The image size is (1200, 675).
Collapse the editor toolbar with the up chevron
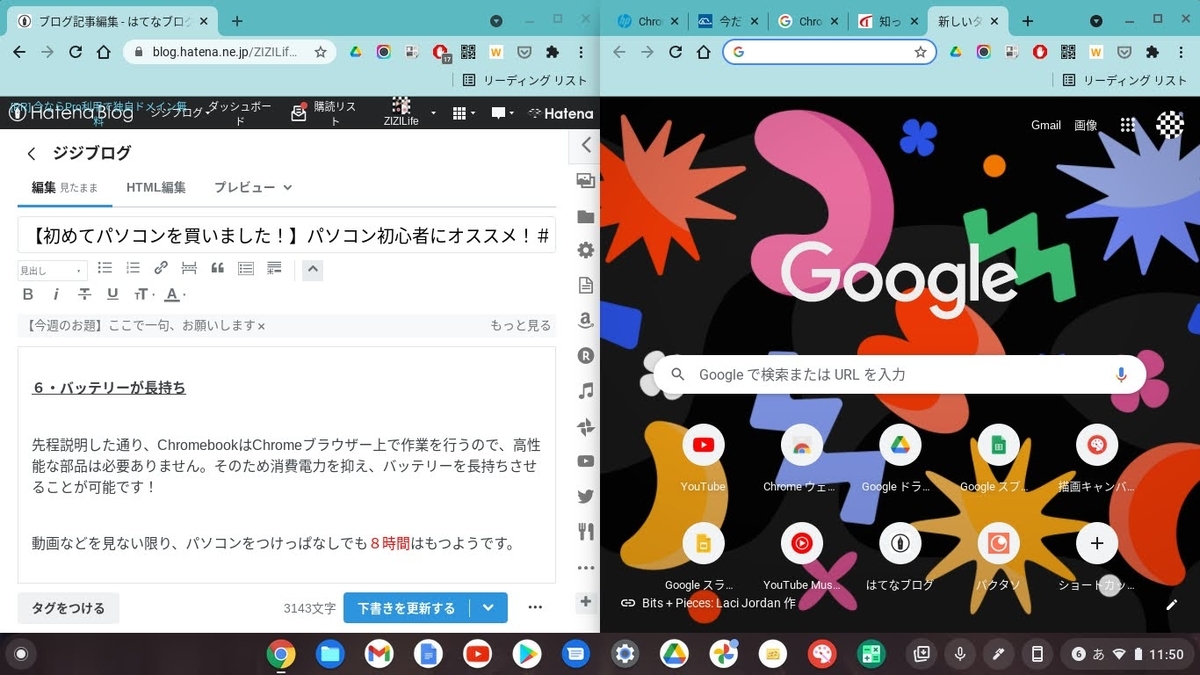[x=312, y=269]
